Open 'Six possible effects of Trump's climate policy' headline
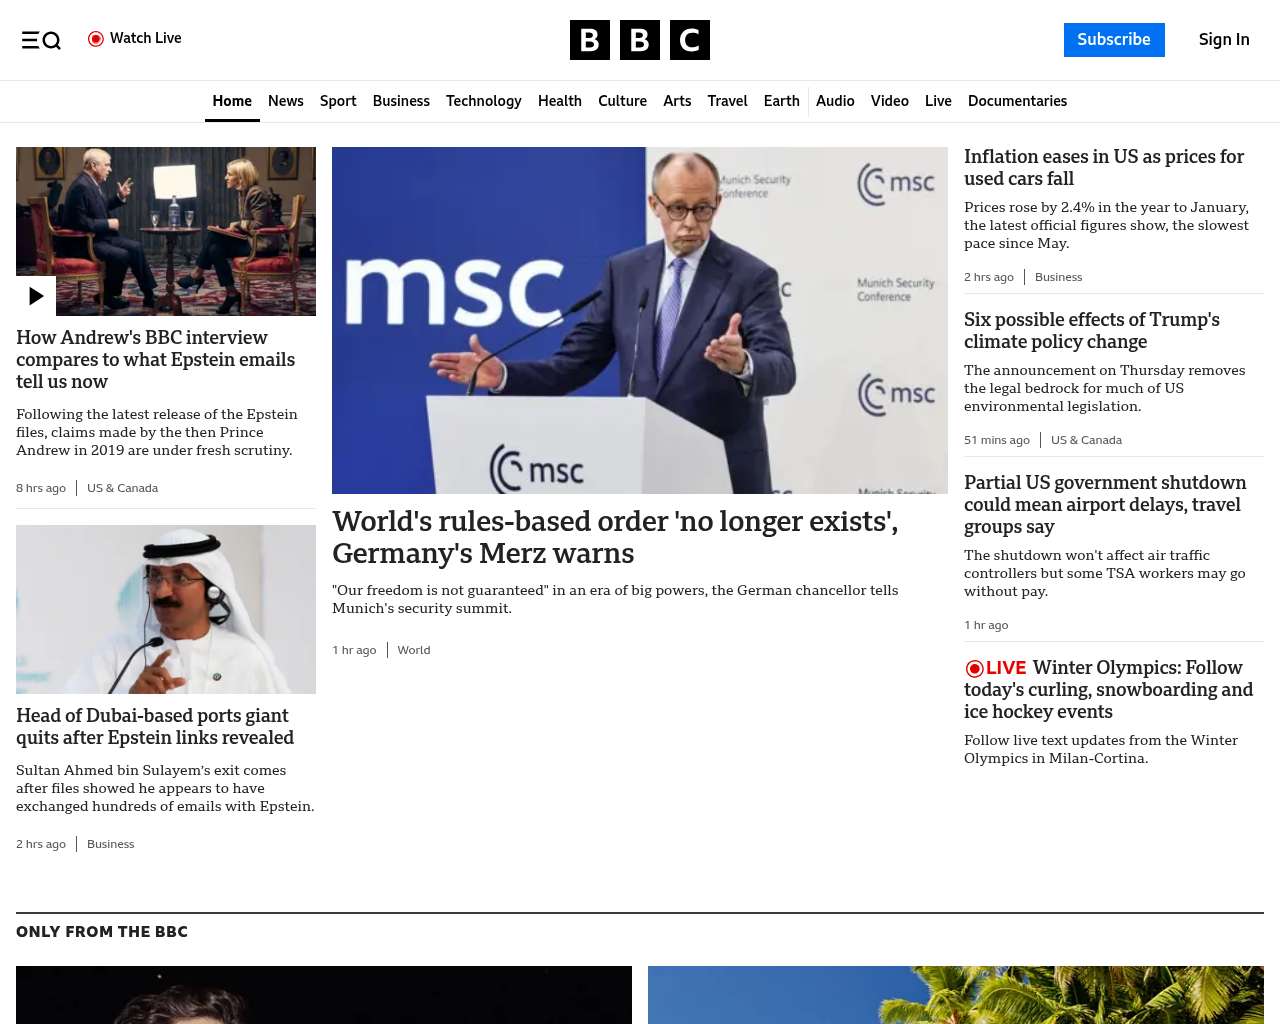Screen dimensions: 1280x1024 [x=1092, y=330]
